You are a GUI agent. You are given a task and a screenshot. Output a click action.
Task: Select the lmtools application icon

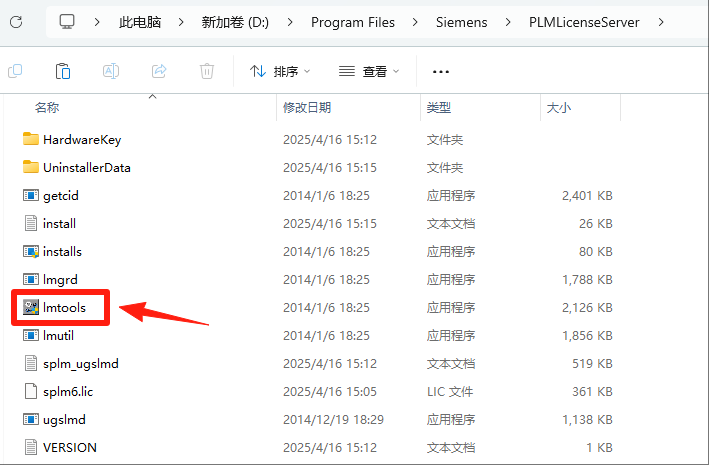(30, 308)
